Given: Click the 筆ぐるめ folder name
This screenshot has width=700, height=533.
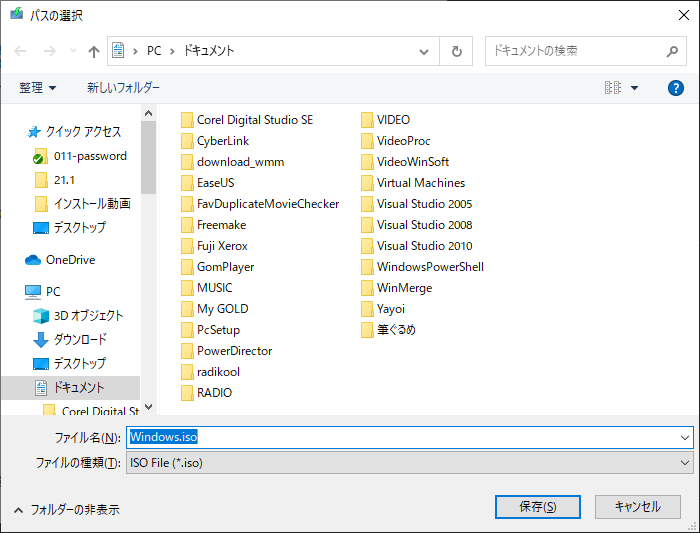Looking at the screenshot, I should (x=396, y=330).
